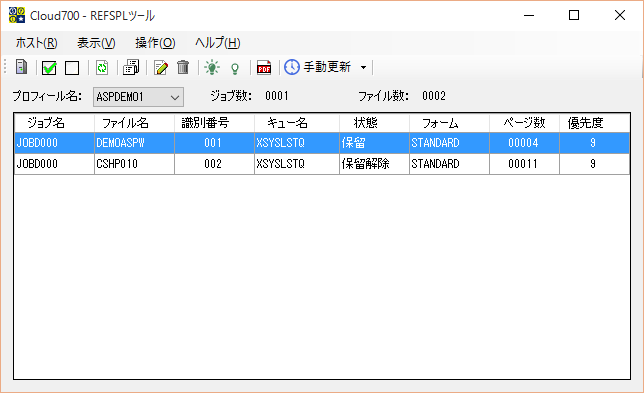Click the red PDF export icon
Viewport: 644px width, 393px height.
point(264,67)
